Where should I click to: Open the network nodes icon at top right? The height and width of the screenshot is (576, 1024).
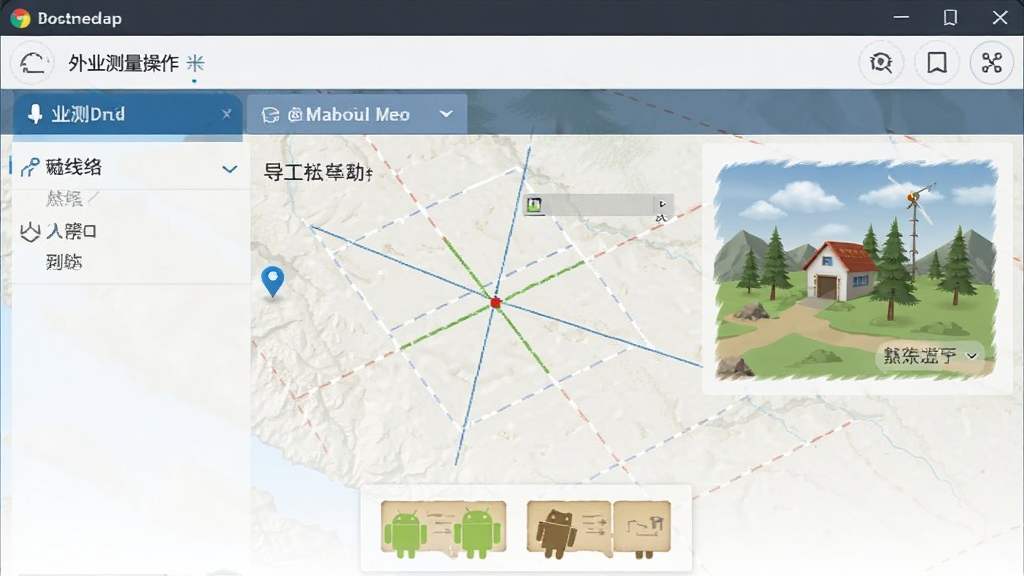click(991, 63)
